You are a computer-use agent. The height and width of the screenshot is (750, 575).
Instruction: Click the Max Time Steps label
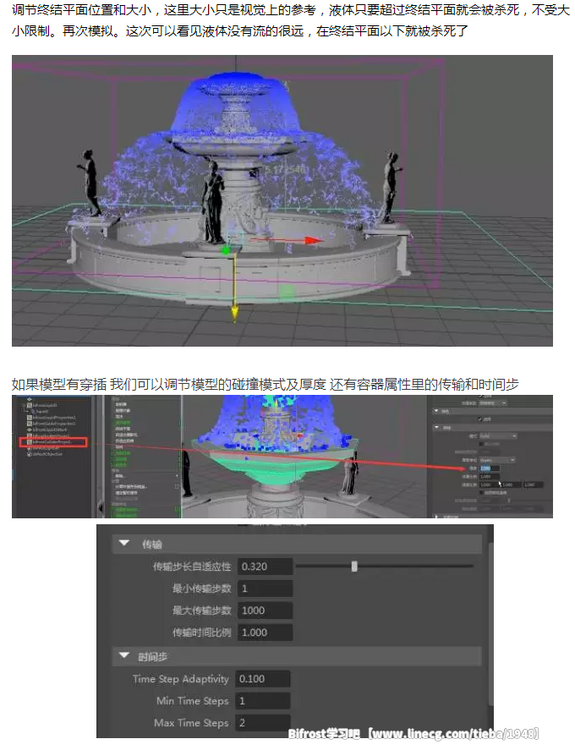191,723
